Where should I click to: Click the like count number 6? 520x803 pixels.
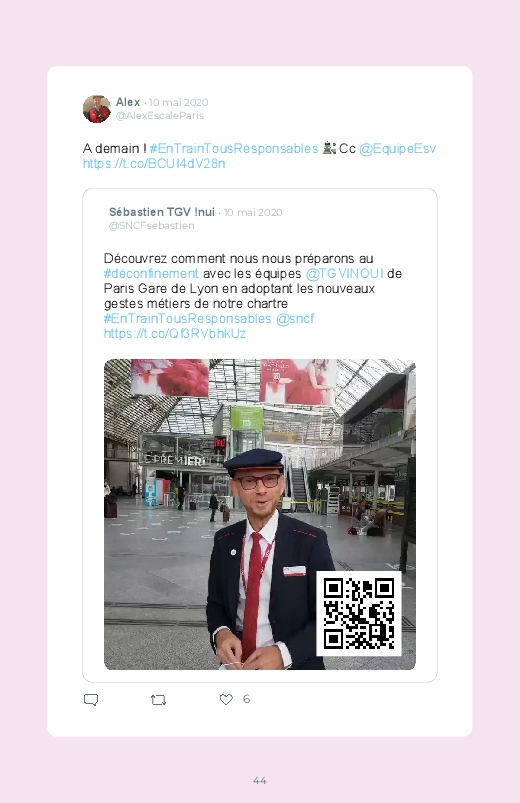point(246,699)
